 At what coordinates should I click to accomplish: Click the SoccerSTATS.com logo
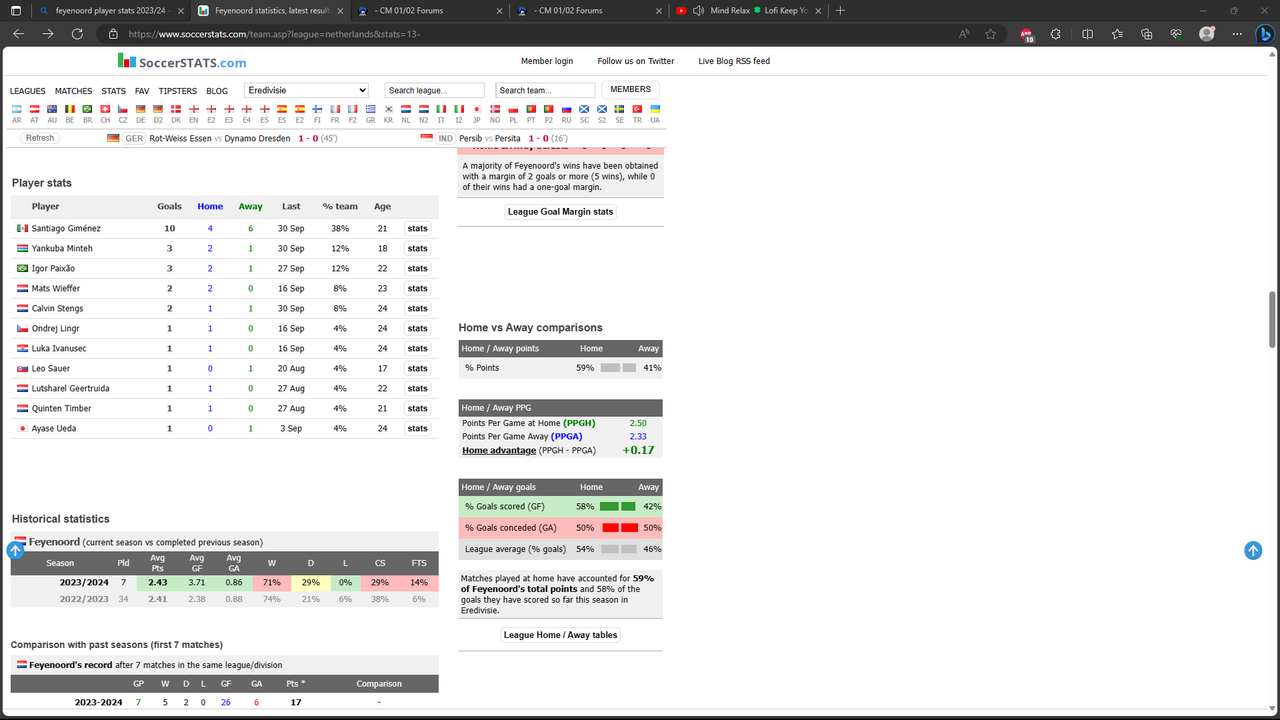[x=181, y=62]
